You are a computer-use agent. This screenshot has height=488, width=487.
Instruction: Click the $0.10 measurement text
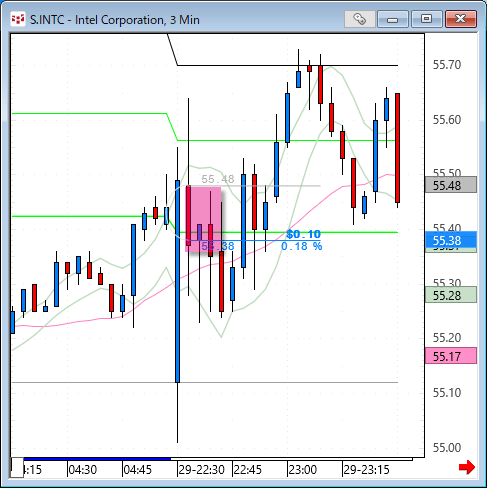pos(303,234)
